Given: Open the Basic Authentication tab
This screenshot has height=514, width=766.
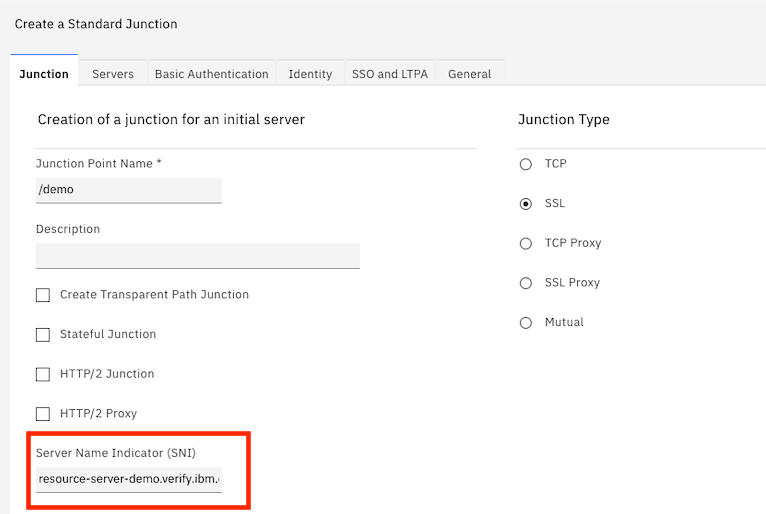Looking at the screenshot, I should tap(211, 74).
